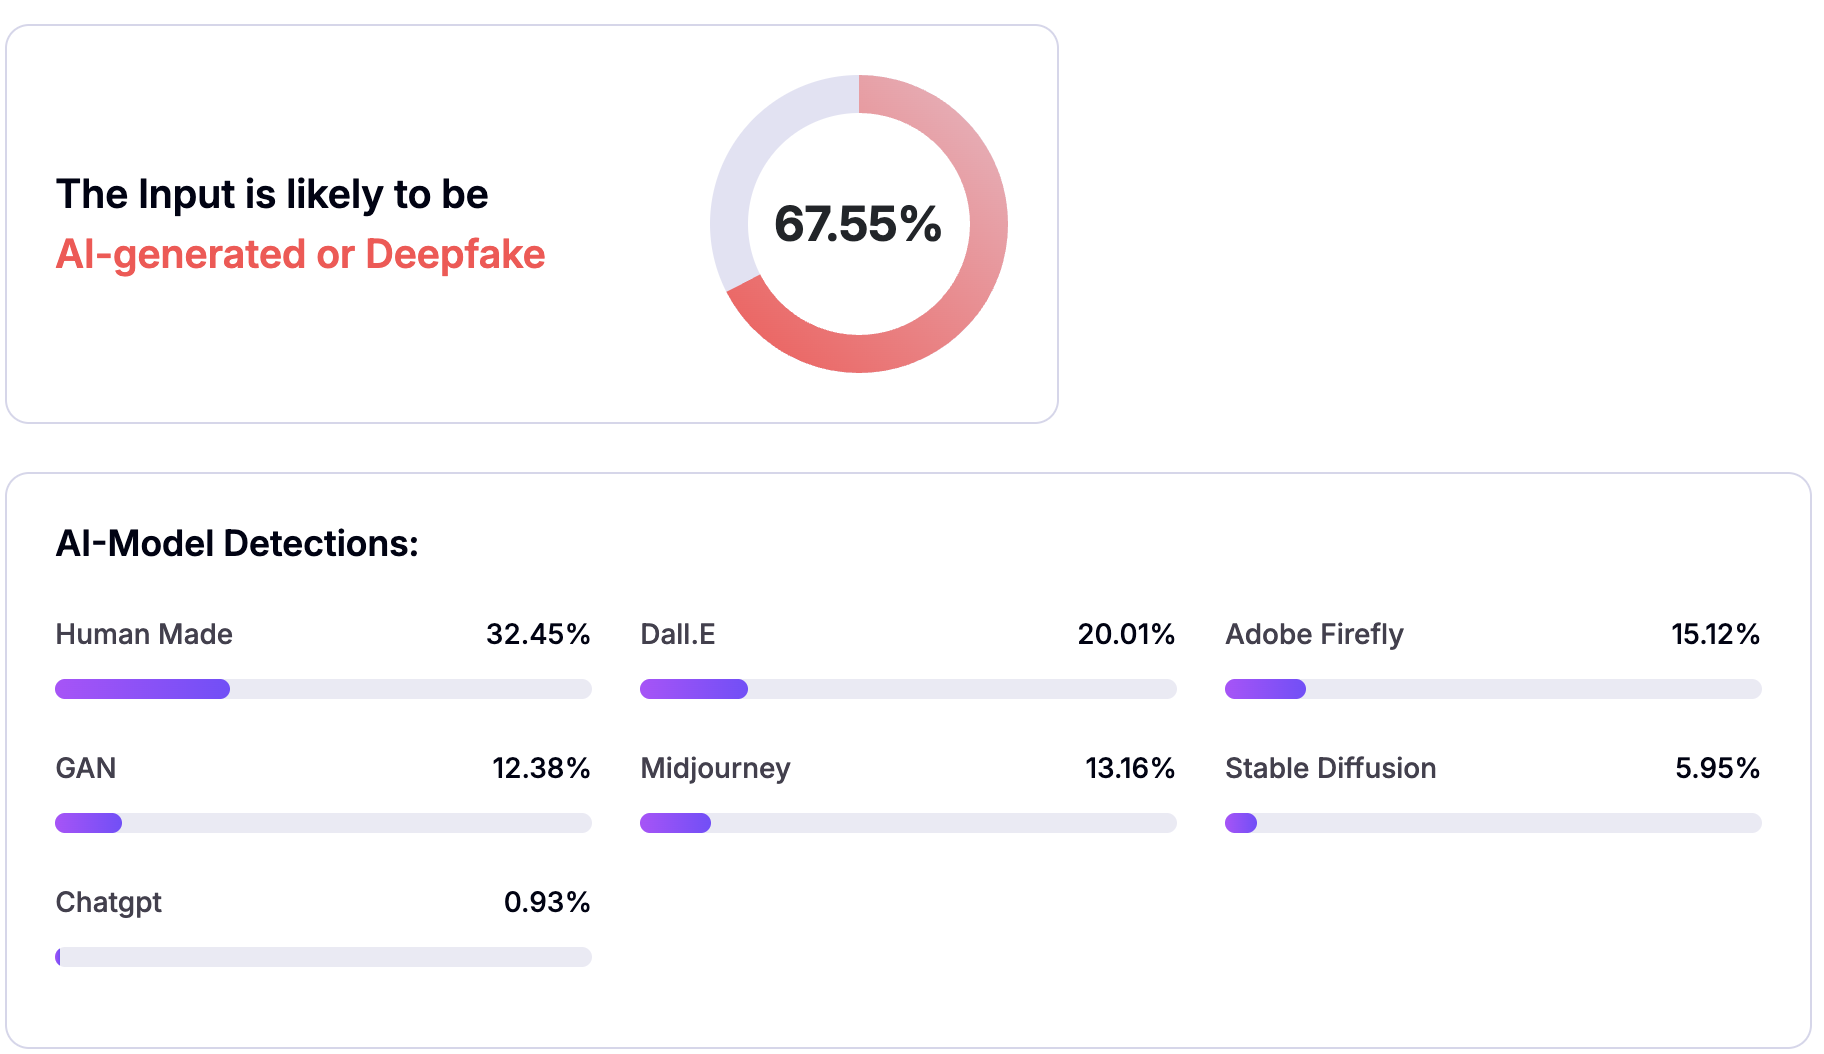Click the Dall.E progress bar
This screenshot has height=1054, width=1824.
click(908, 689)
